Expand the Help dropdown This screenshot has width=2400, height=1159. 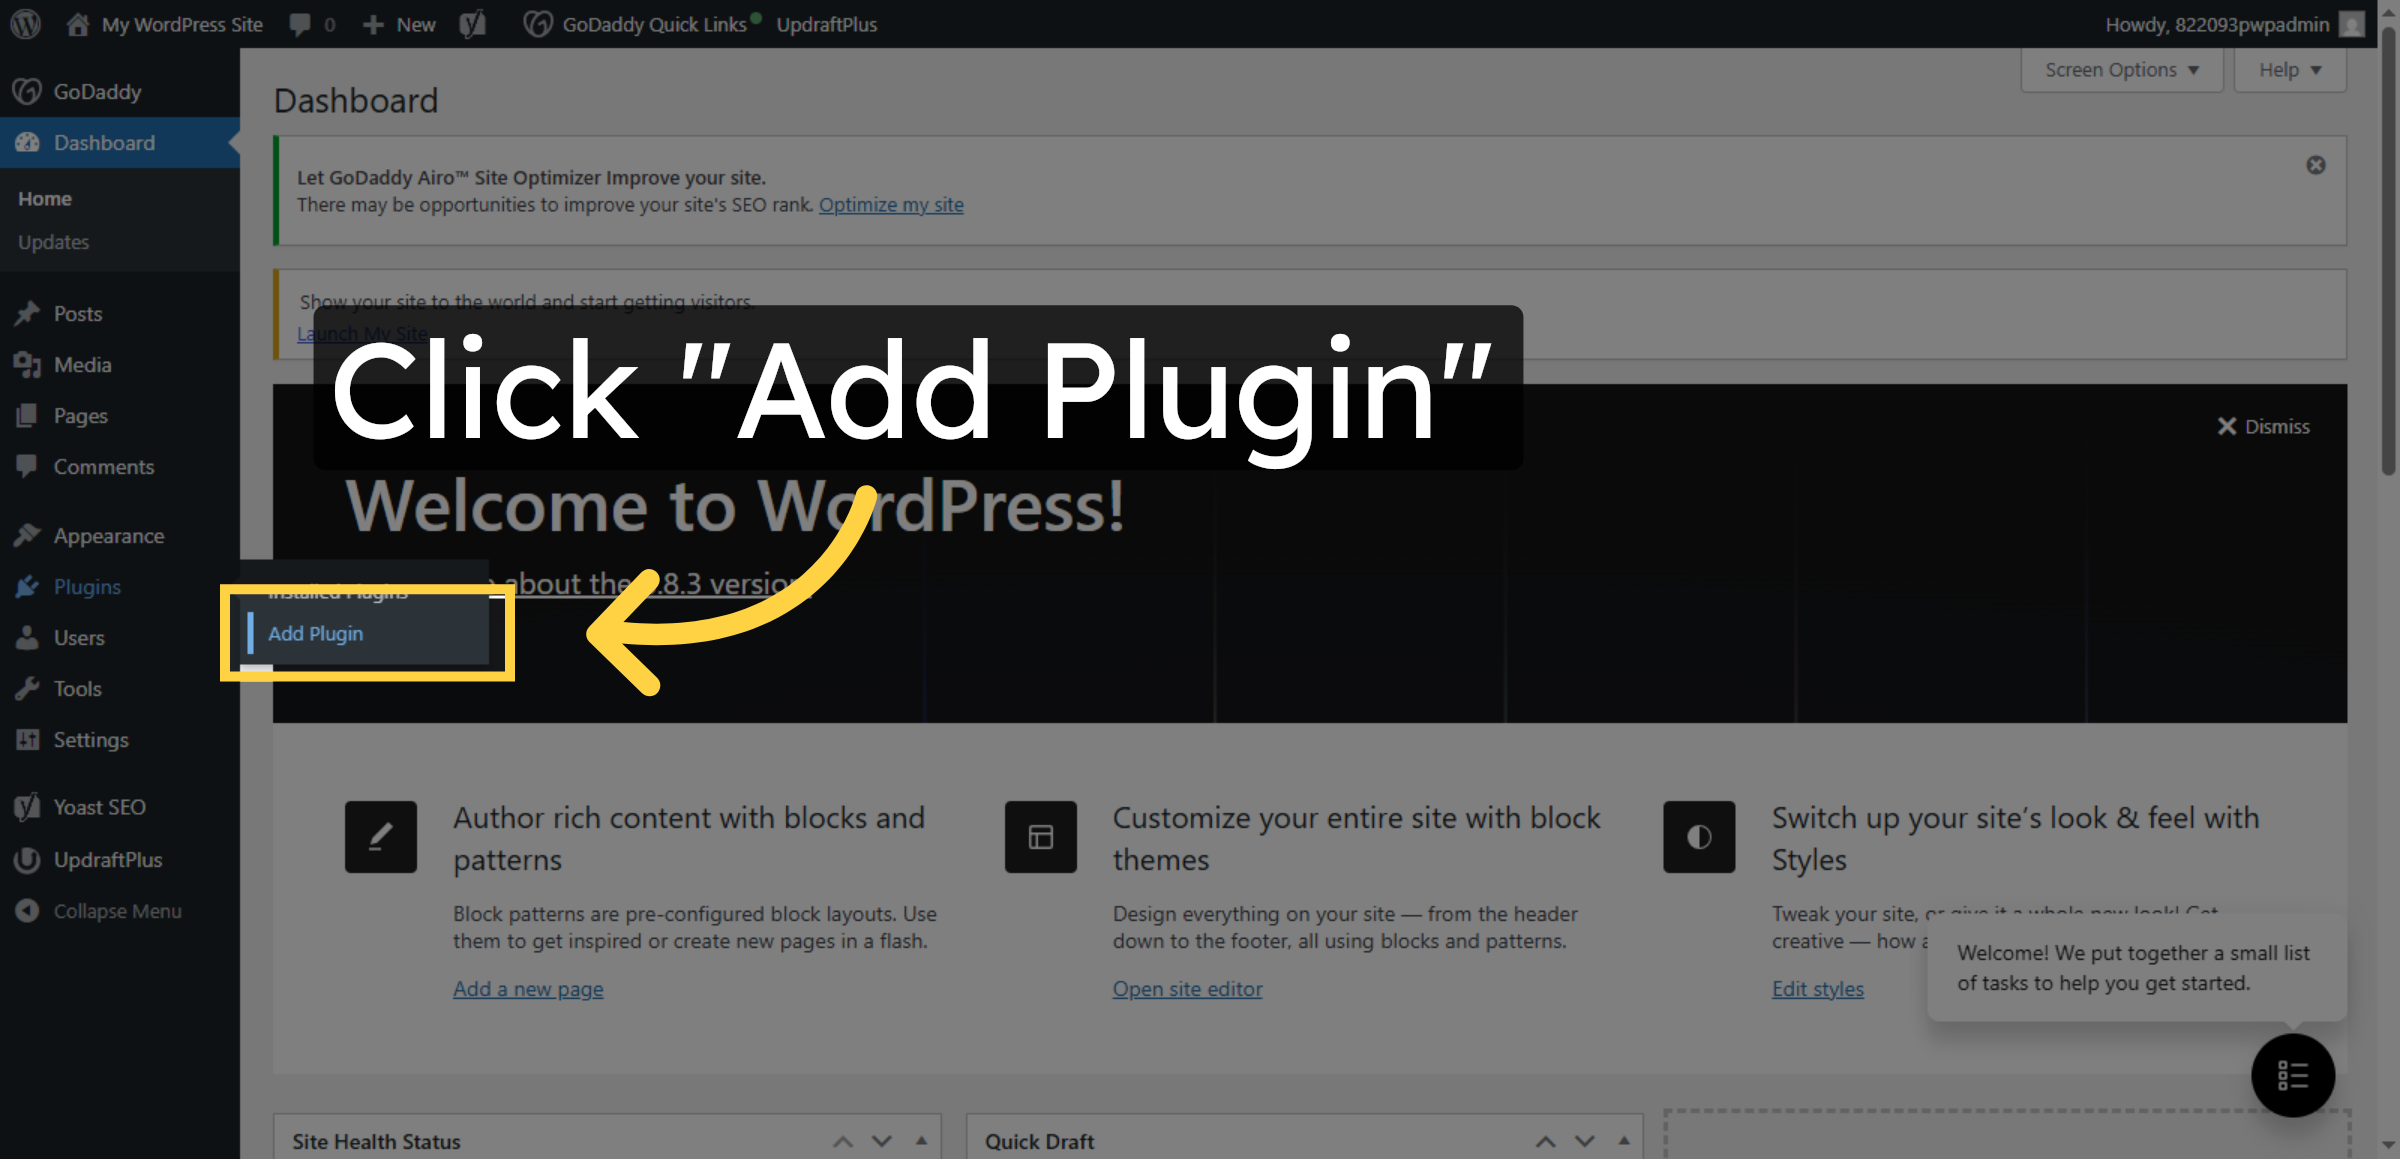[2289, 69]
